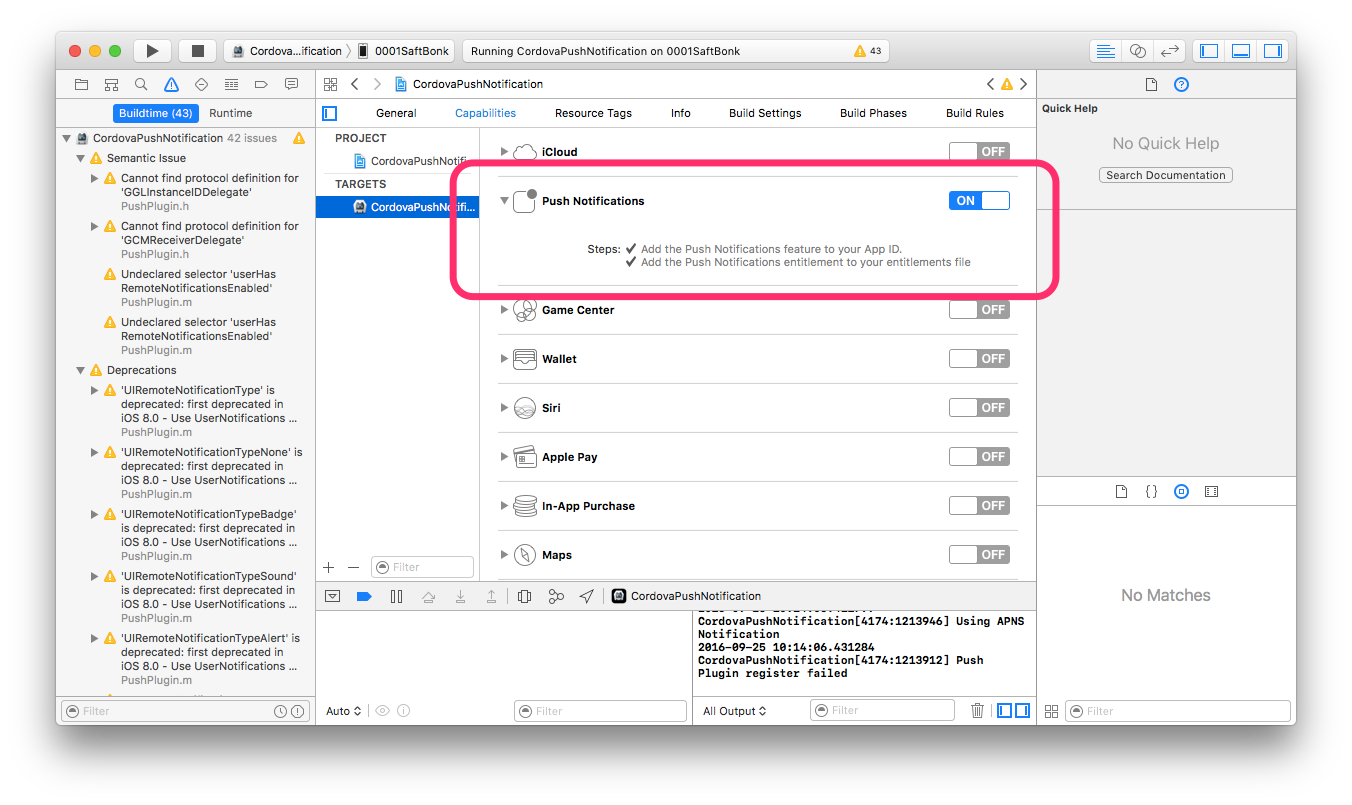This screenshot has width=1352, height=805.
Task: Expand the iCloud capability section
Action: coord(504,152)
